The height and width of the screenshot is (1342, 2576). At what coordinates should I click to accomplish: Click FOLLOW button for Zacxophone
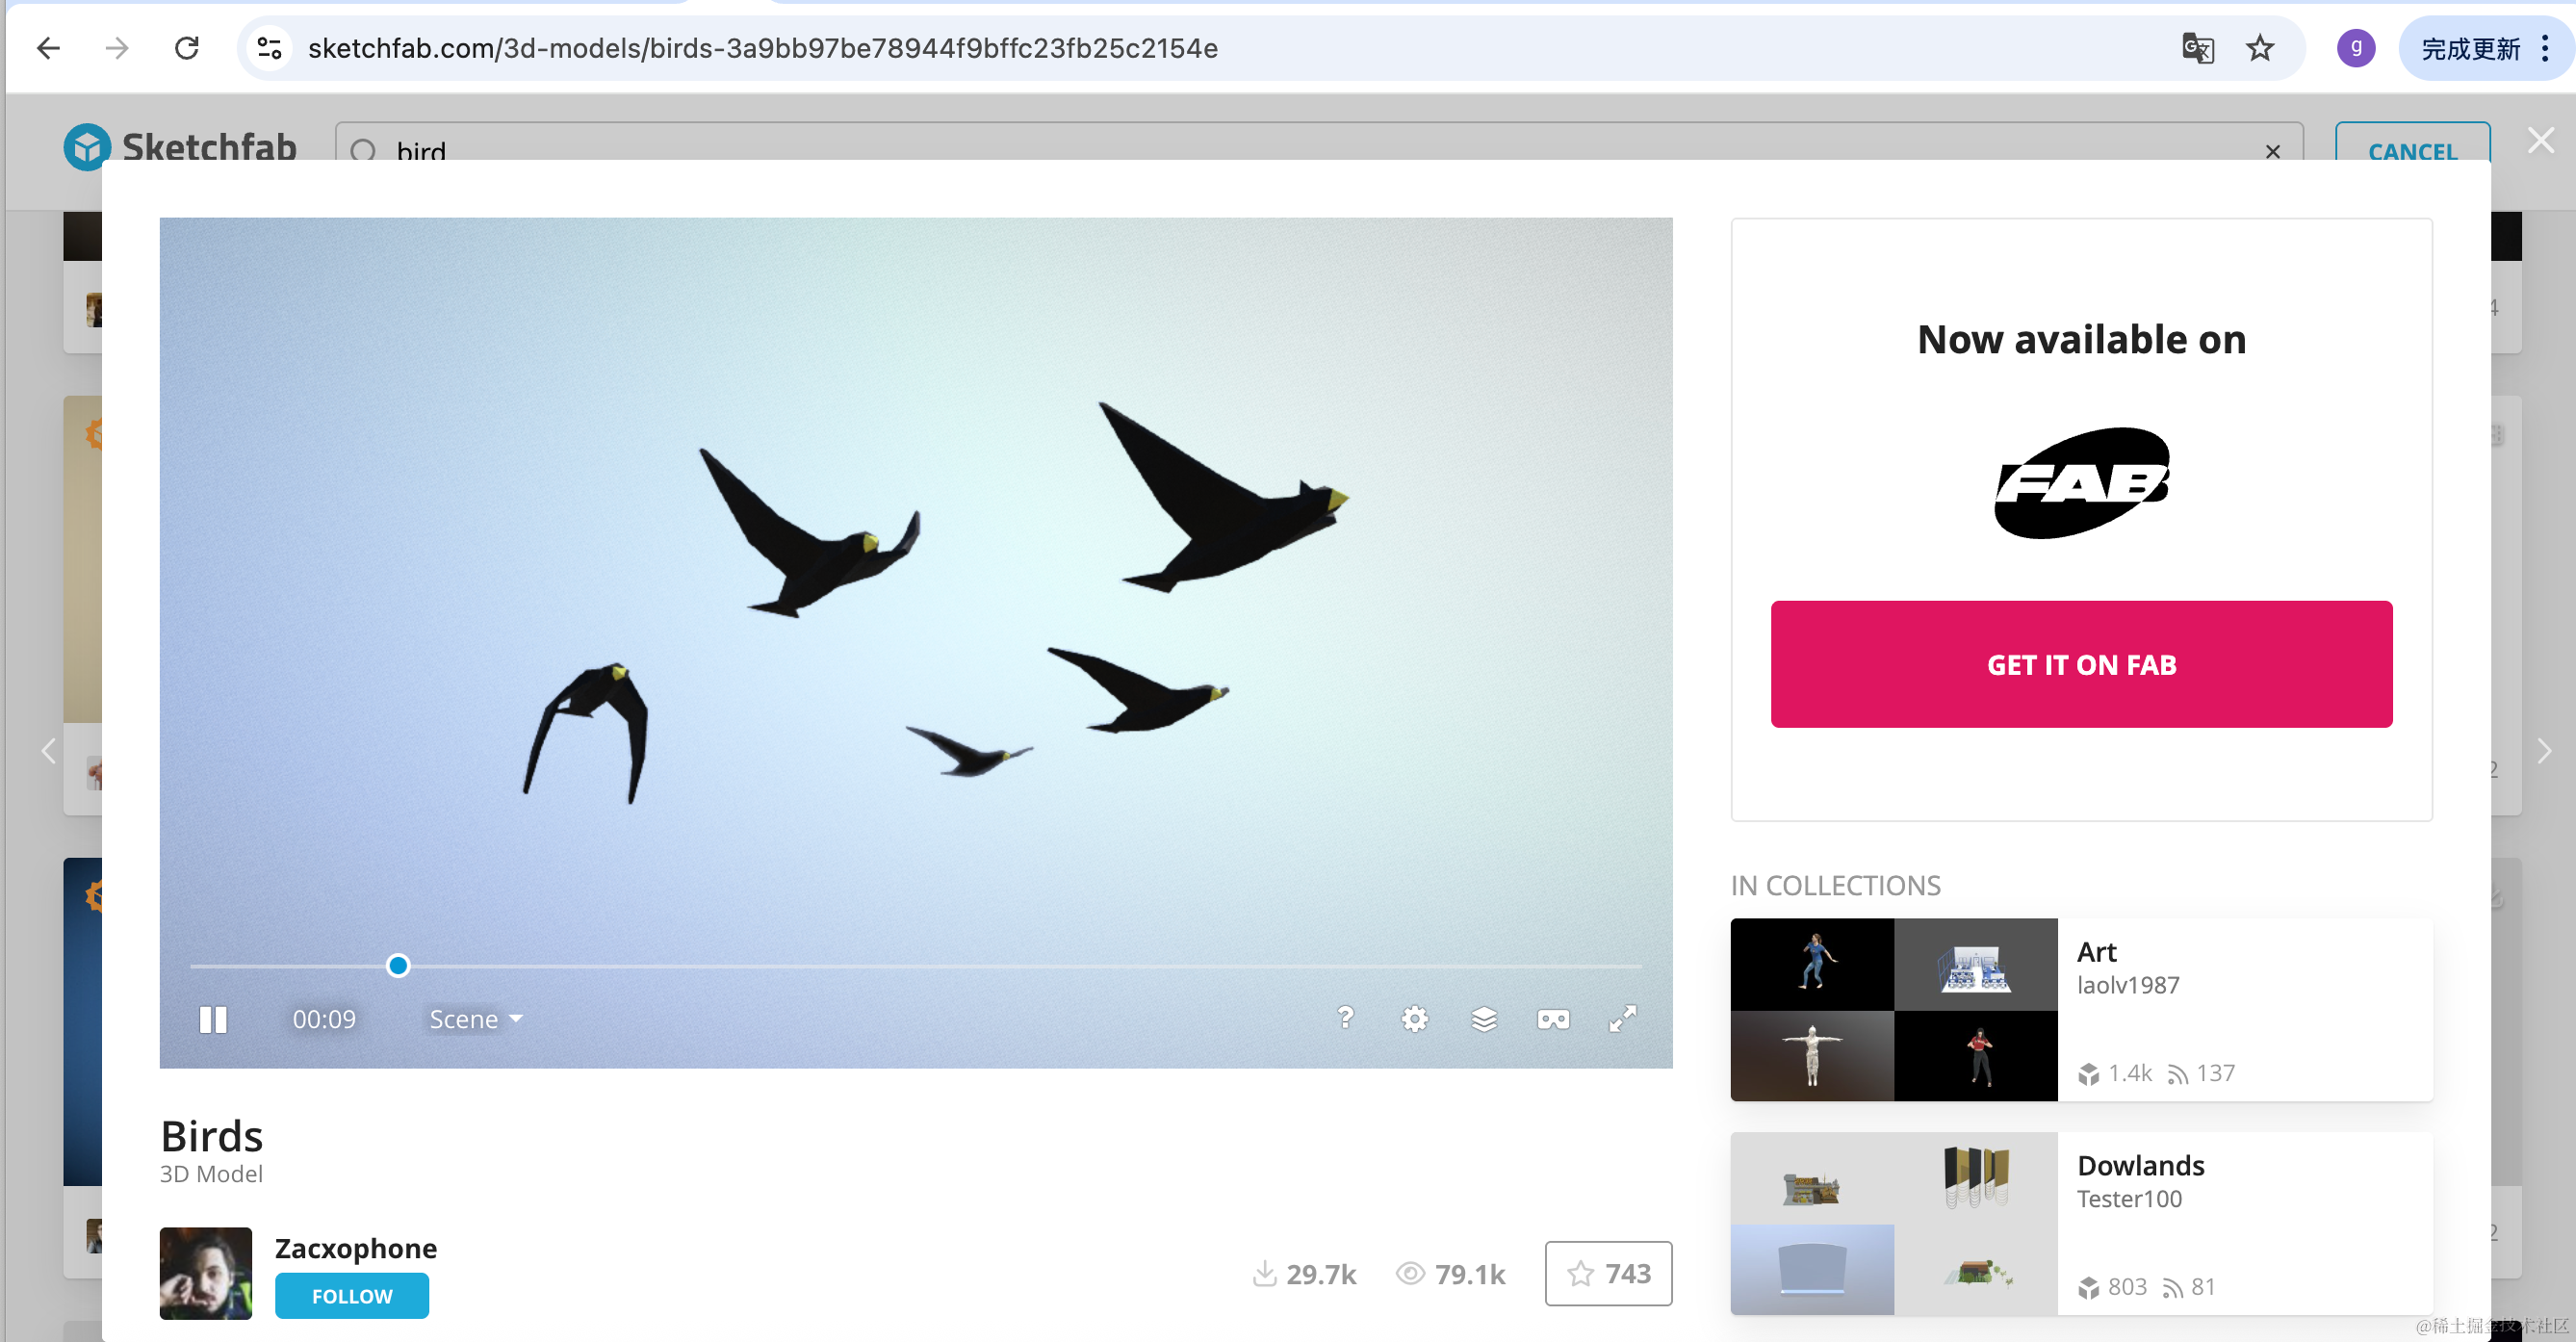tap(352, 1296)
